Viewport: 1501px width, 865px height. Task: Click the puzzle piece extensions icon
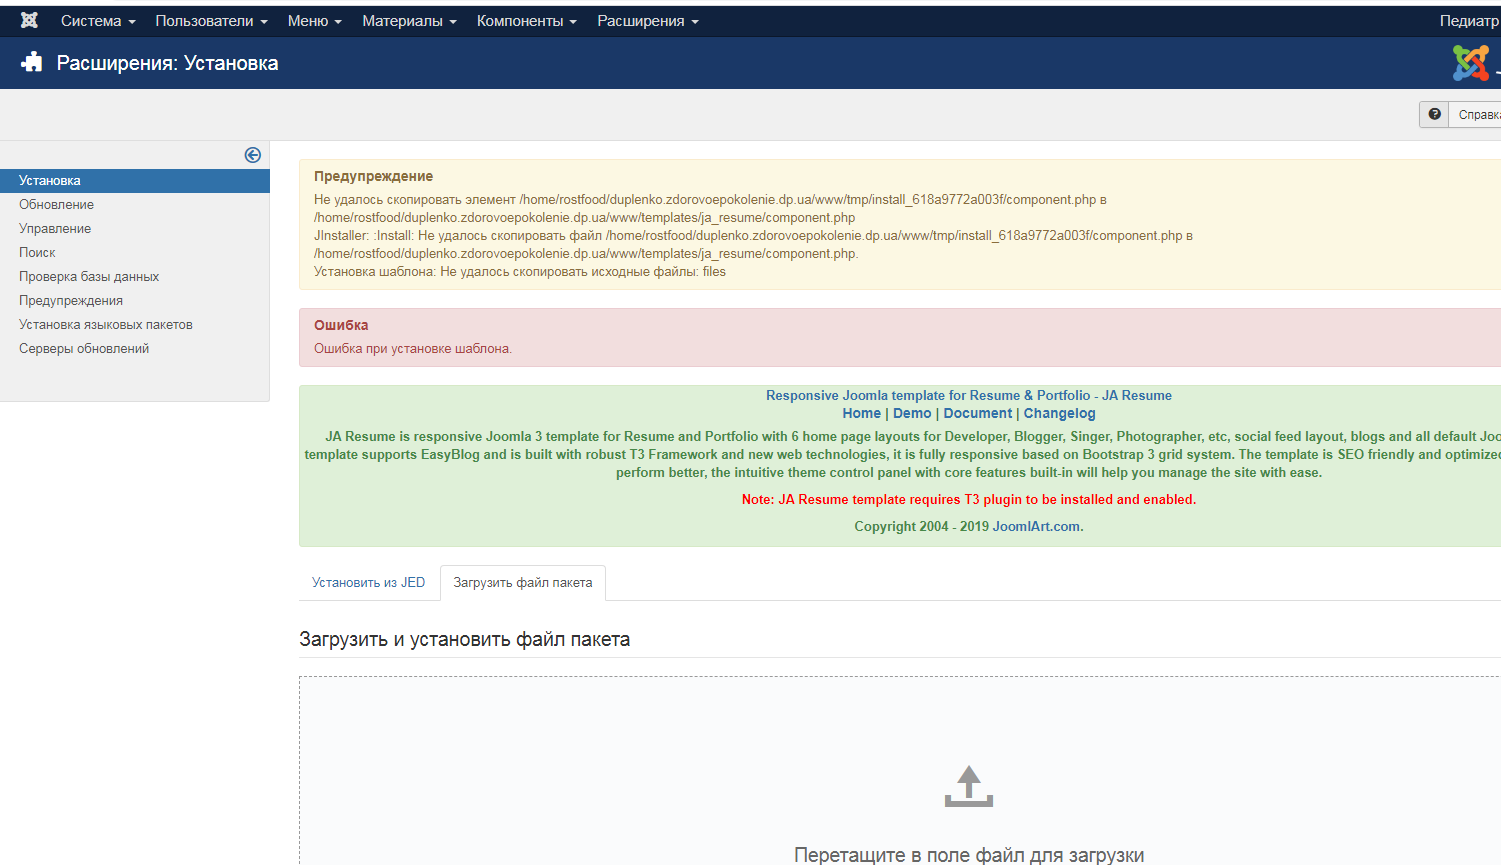pyautogui.click(x=32, y=62)
